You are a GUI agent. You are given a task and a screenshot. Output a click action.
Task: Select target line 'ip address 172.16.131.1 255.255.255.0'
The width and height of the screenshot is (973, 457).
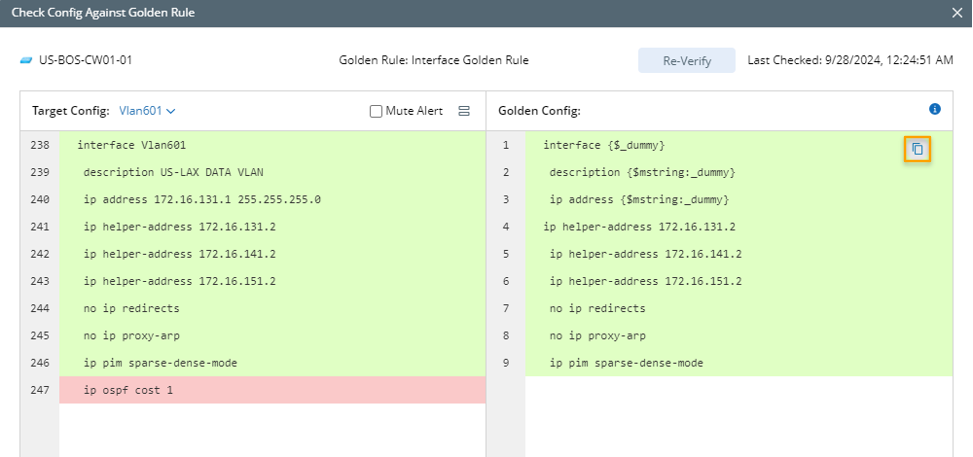(x=202, y=199)
